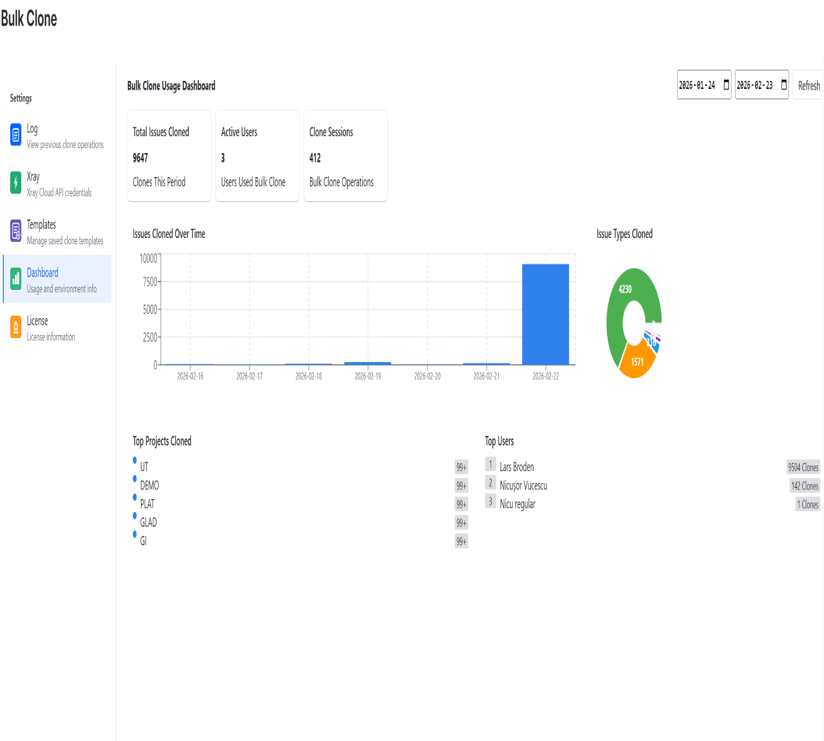824x741 pixels.
Task: Open the Log settings icon
Action: tap(16, 135)
